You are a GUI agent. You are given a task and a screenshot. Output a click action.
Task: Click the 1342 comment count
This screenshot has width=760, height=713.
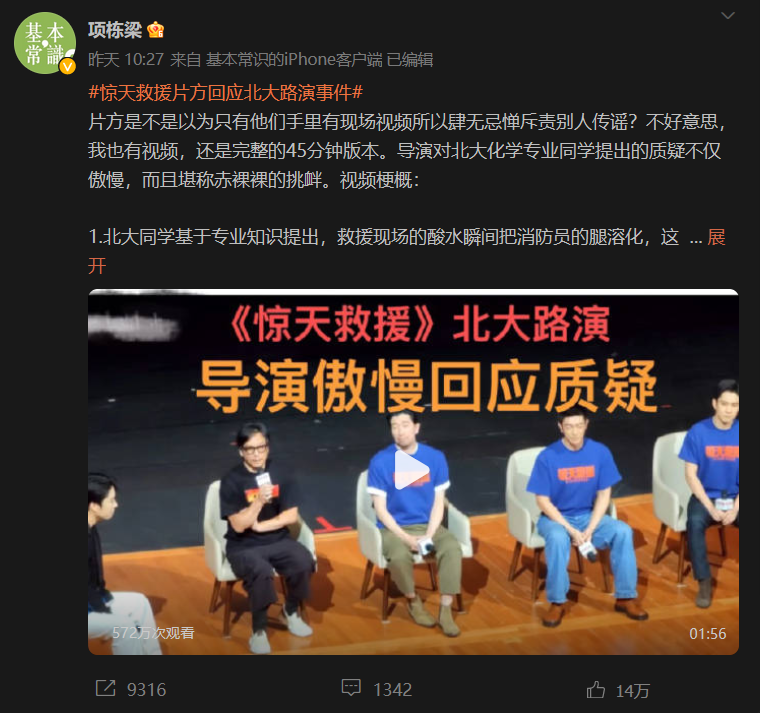[x=393, y=690]
